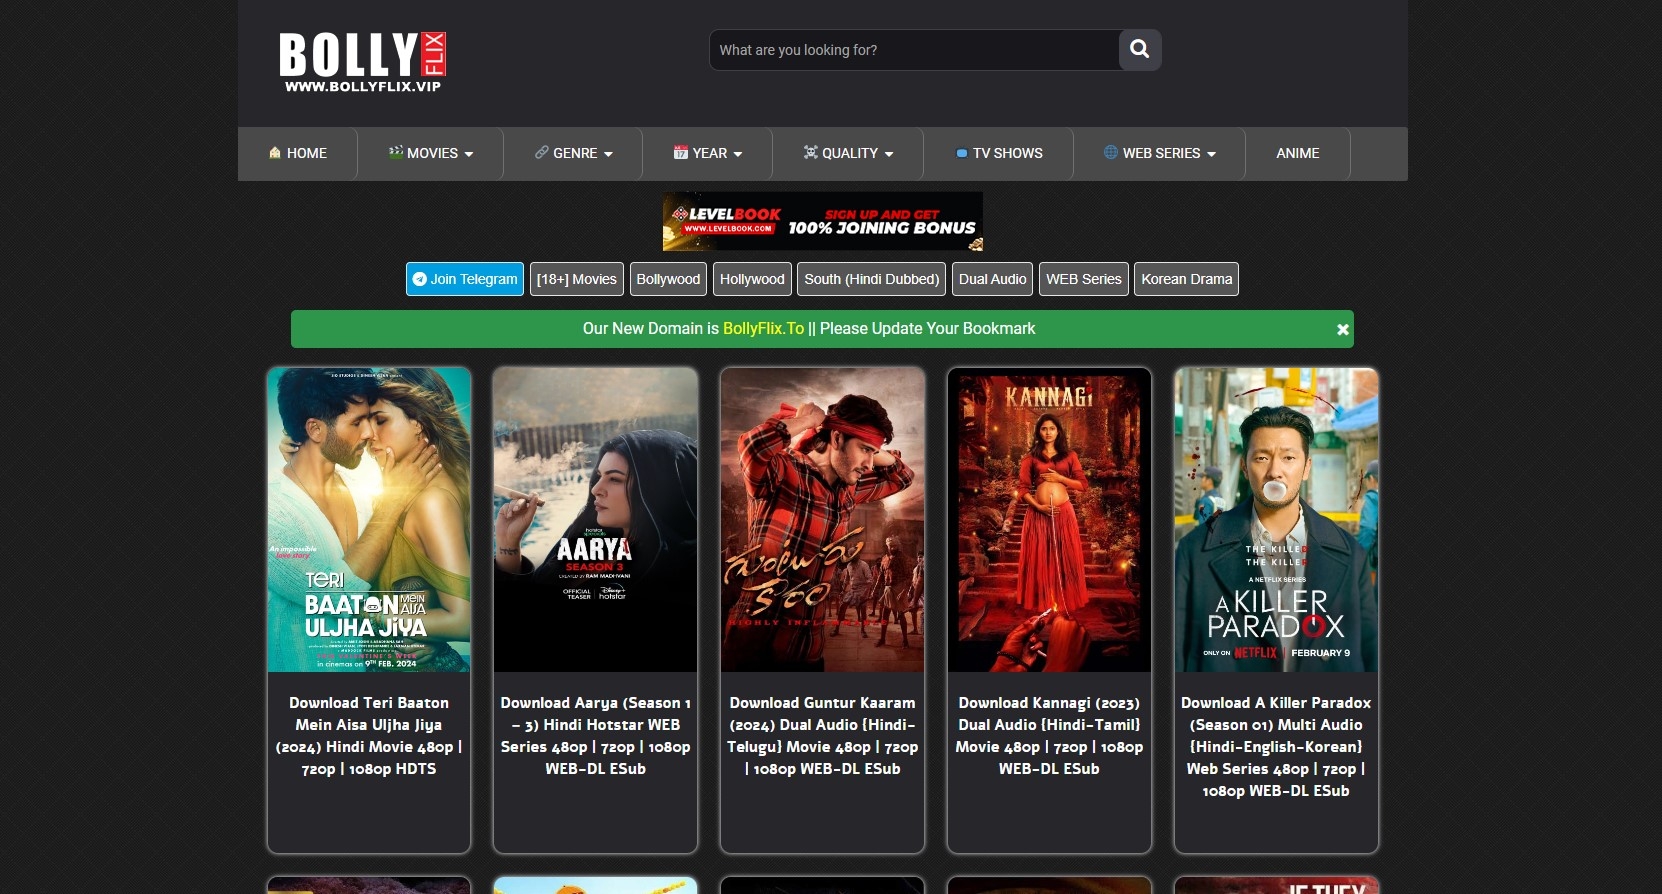Click the TV icon beside TV Shows
This screenshot has height=894, width=1662.
[x=962, y=153]
